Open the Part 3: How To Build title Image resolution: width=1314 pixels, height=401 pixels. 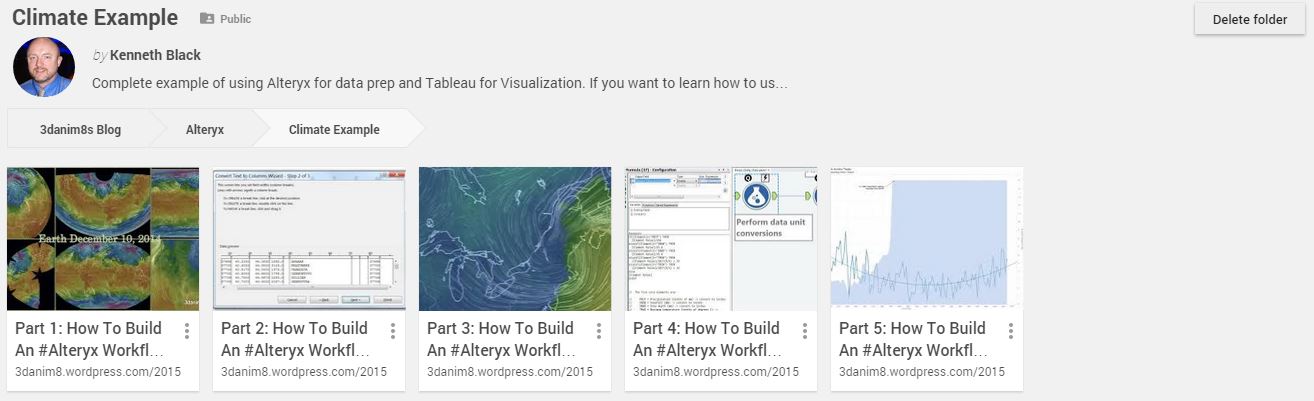click(x=503, y=339)
